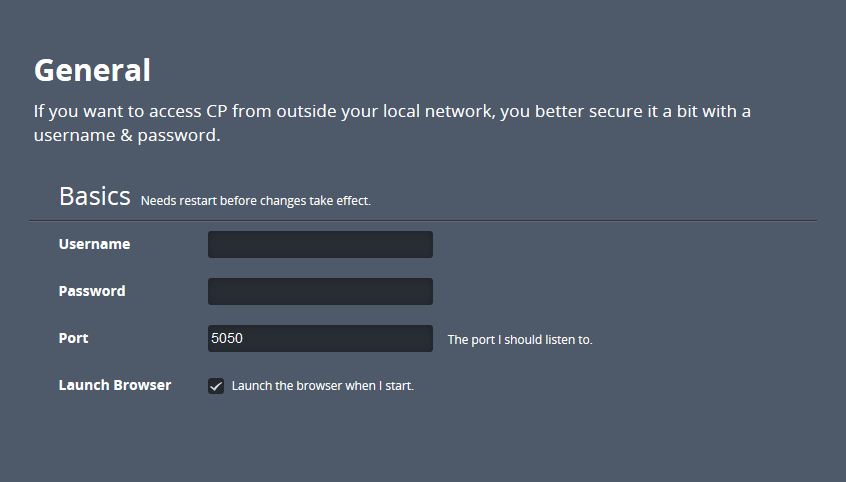Viewport: 846px width, 482px height.
Task: Disable the Launch Browser checkbox
Action: click(x=216, y=386)
